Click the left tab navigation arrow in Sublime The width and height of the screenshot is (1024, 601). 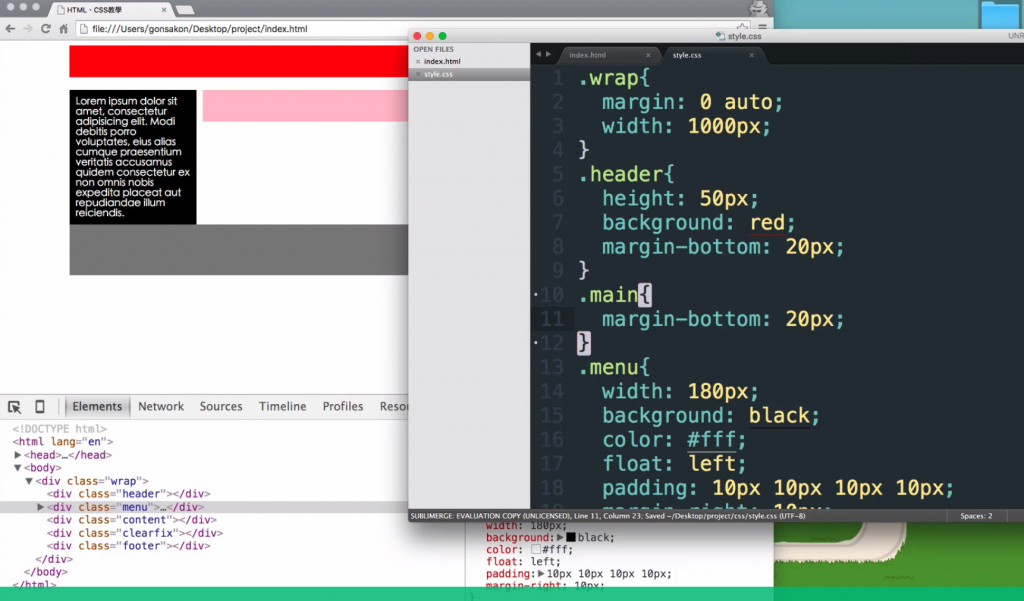point(538,54)
